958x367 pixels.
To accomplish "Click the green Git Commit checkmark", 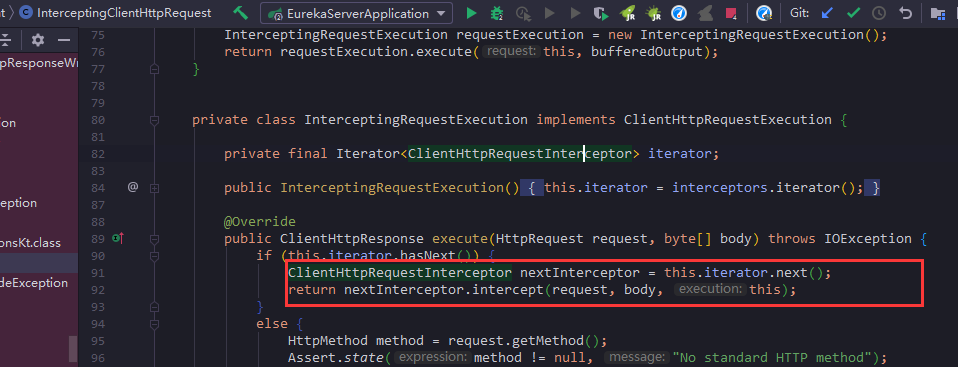I will click(854, 12).
